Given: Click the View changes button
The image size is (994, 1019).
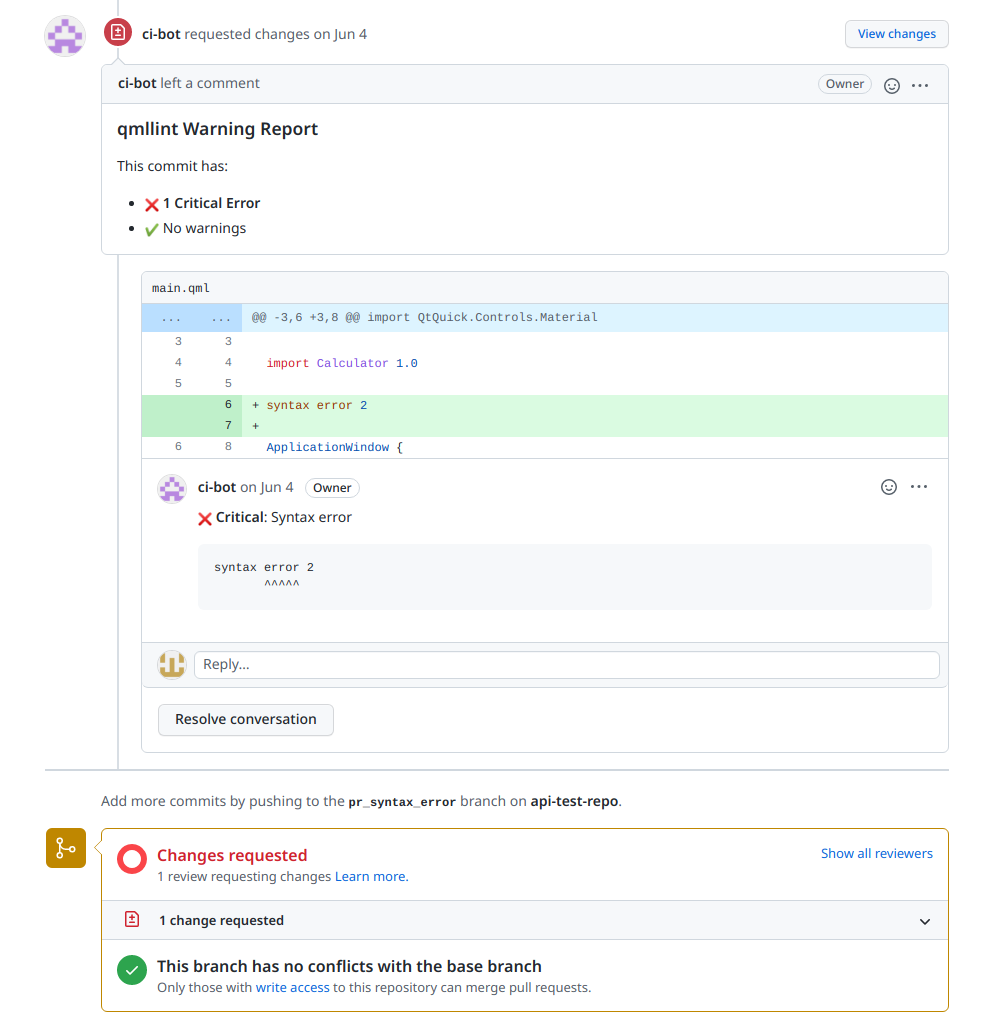Looking at the screenshot, I should pyautogui.click(x=896, y=34).
